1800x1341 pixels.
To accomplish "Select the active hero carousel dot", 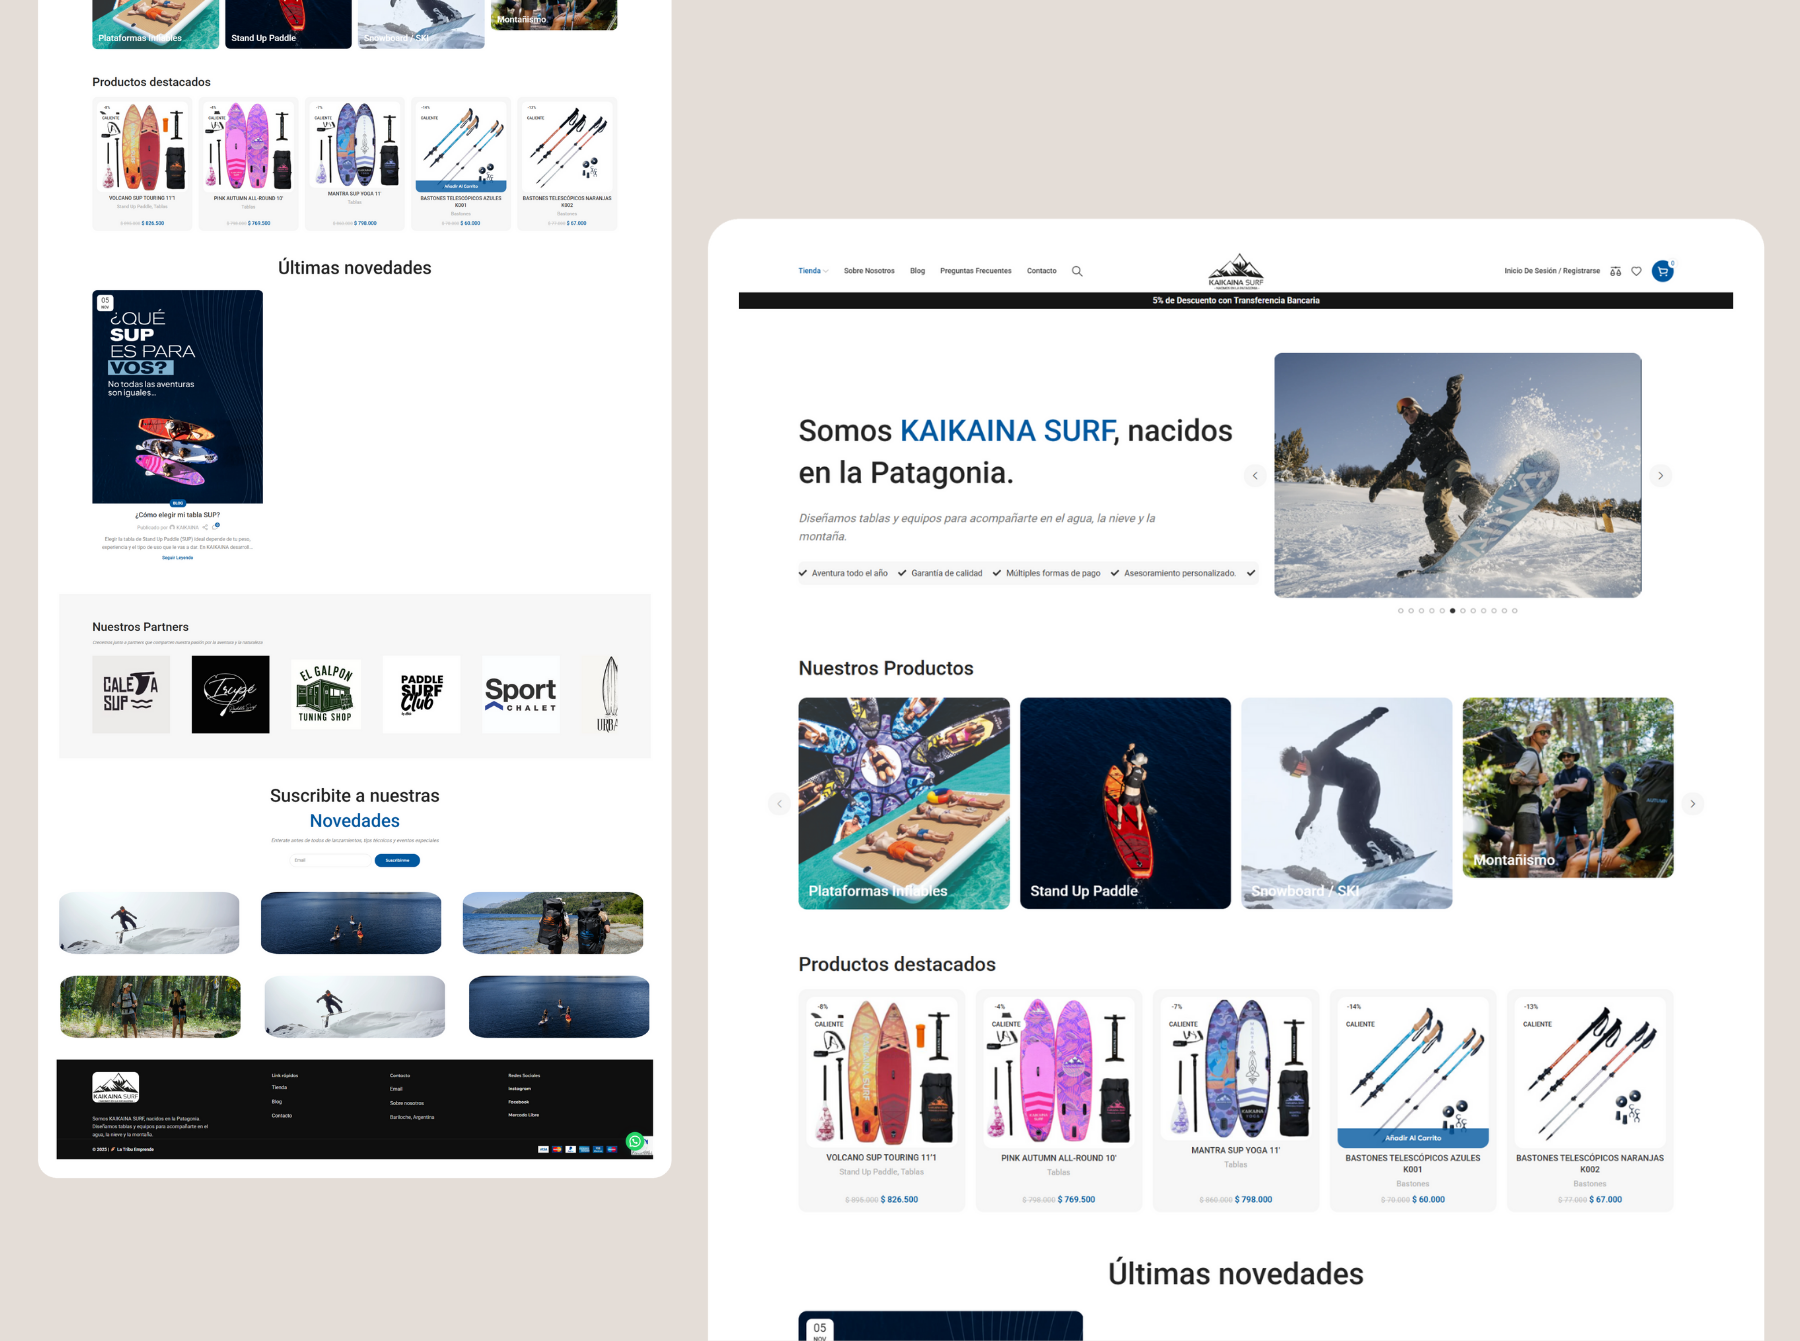I will (1452, 610).
